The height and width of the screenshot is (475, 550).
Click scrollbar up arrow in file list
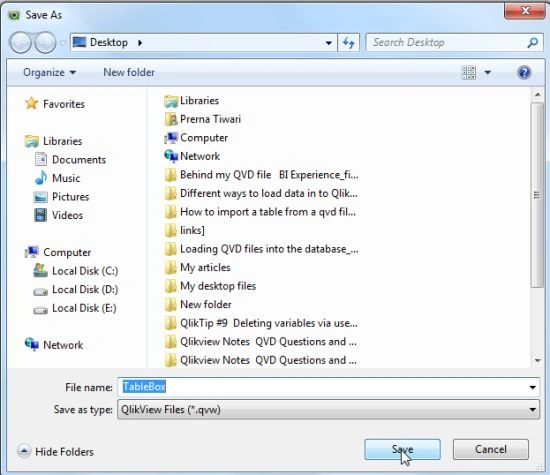pyautogui.click(x=537, y=95)
